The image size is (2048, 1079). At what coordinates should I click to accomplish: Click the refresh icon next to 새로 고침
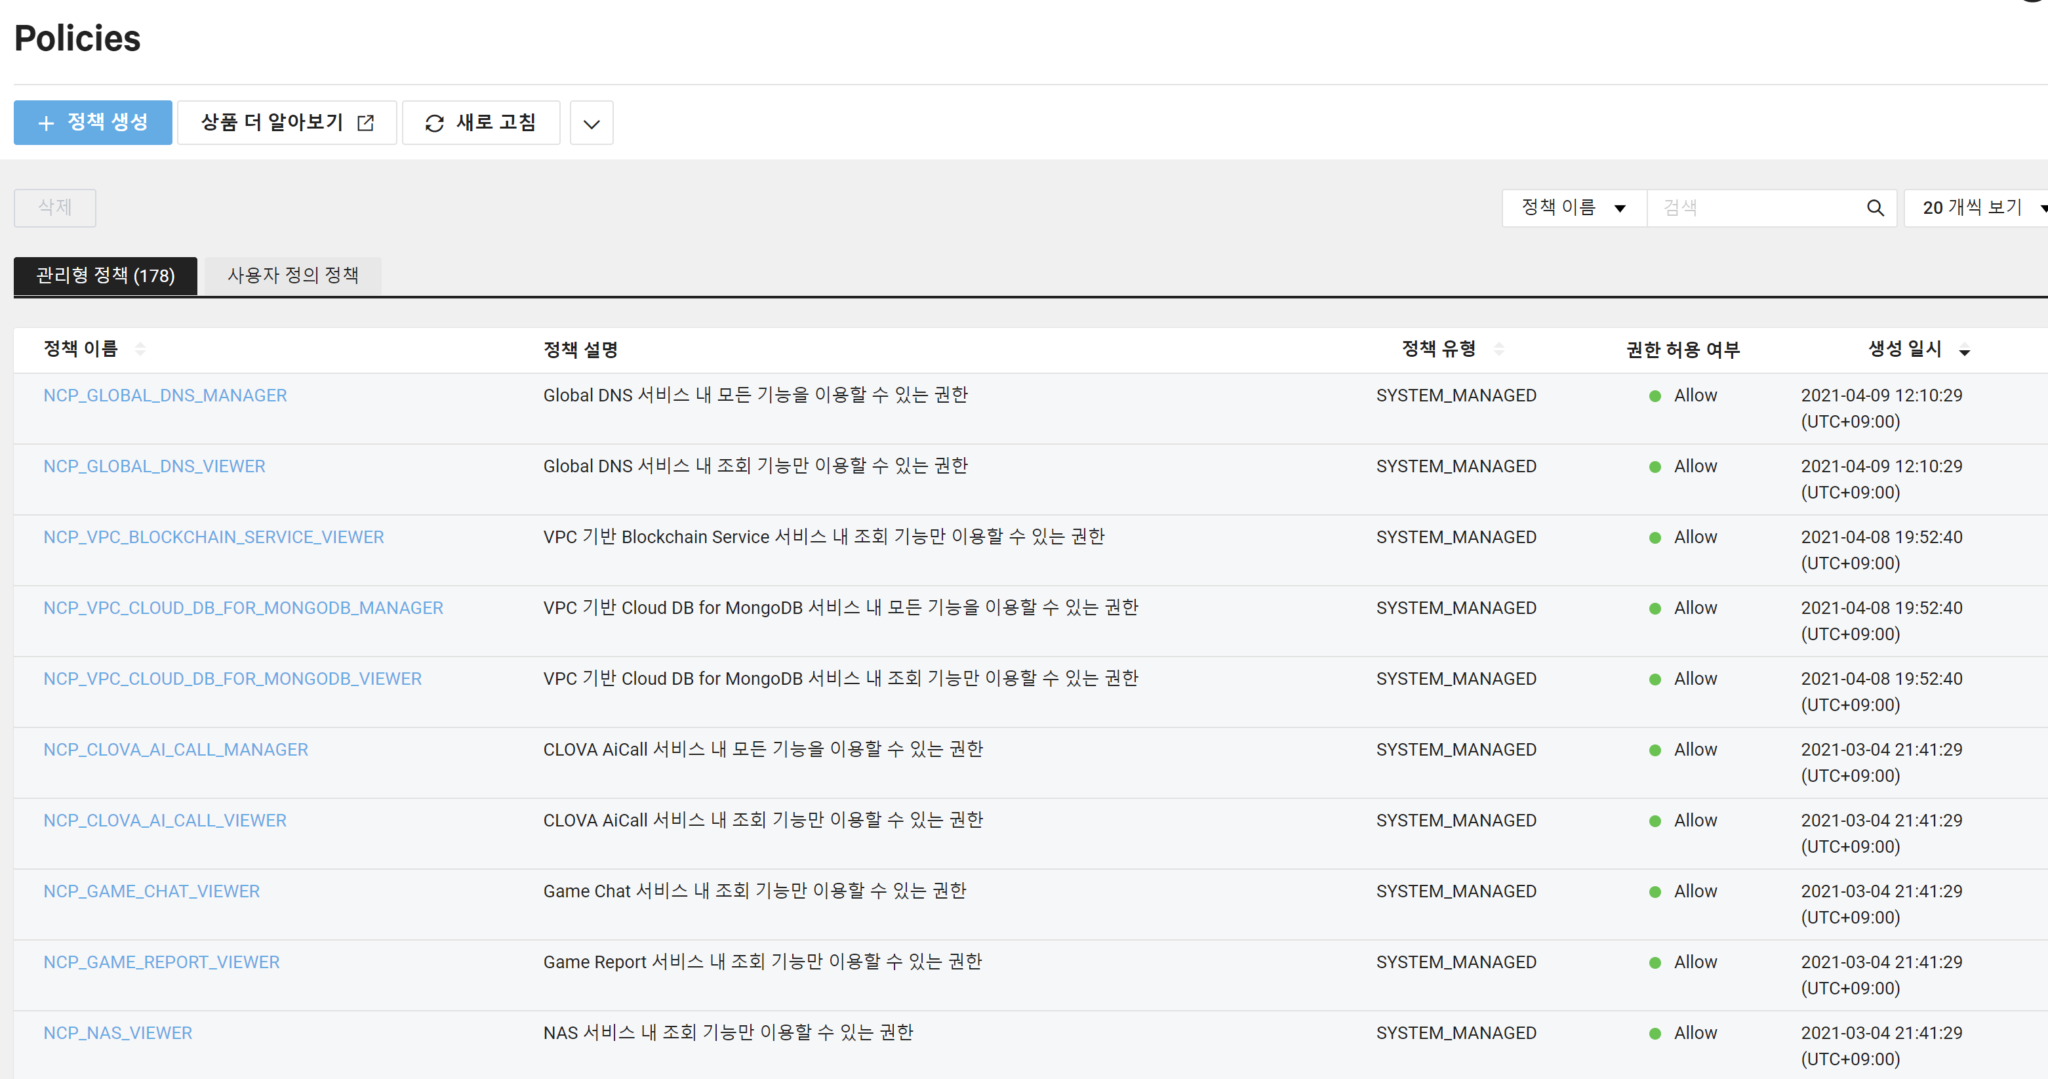pos(434,122)
